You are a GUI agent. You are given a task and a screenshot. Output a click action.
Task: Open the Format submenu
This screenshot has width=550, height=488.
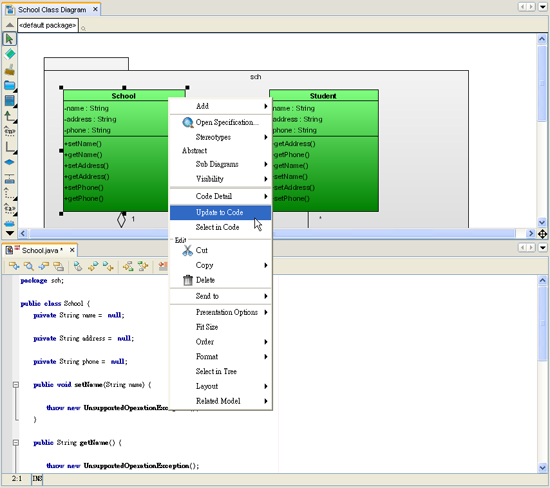(220, 356)
